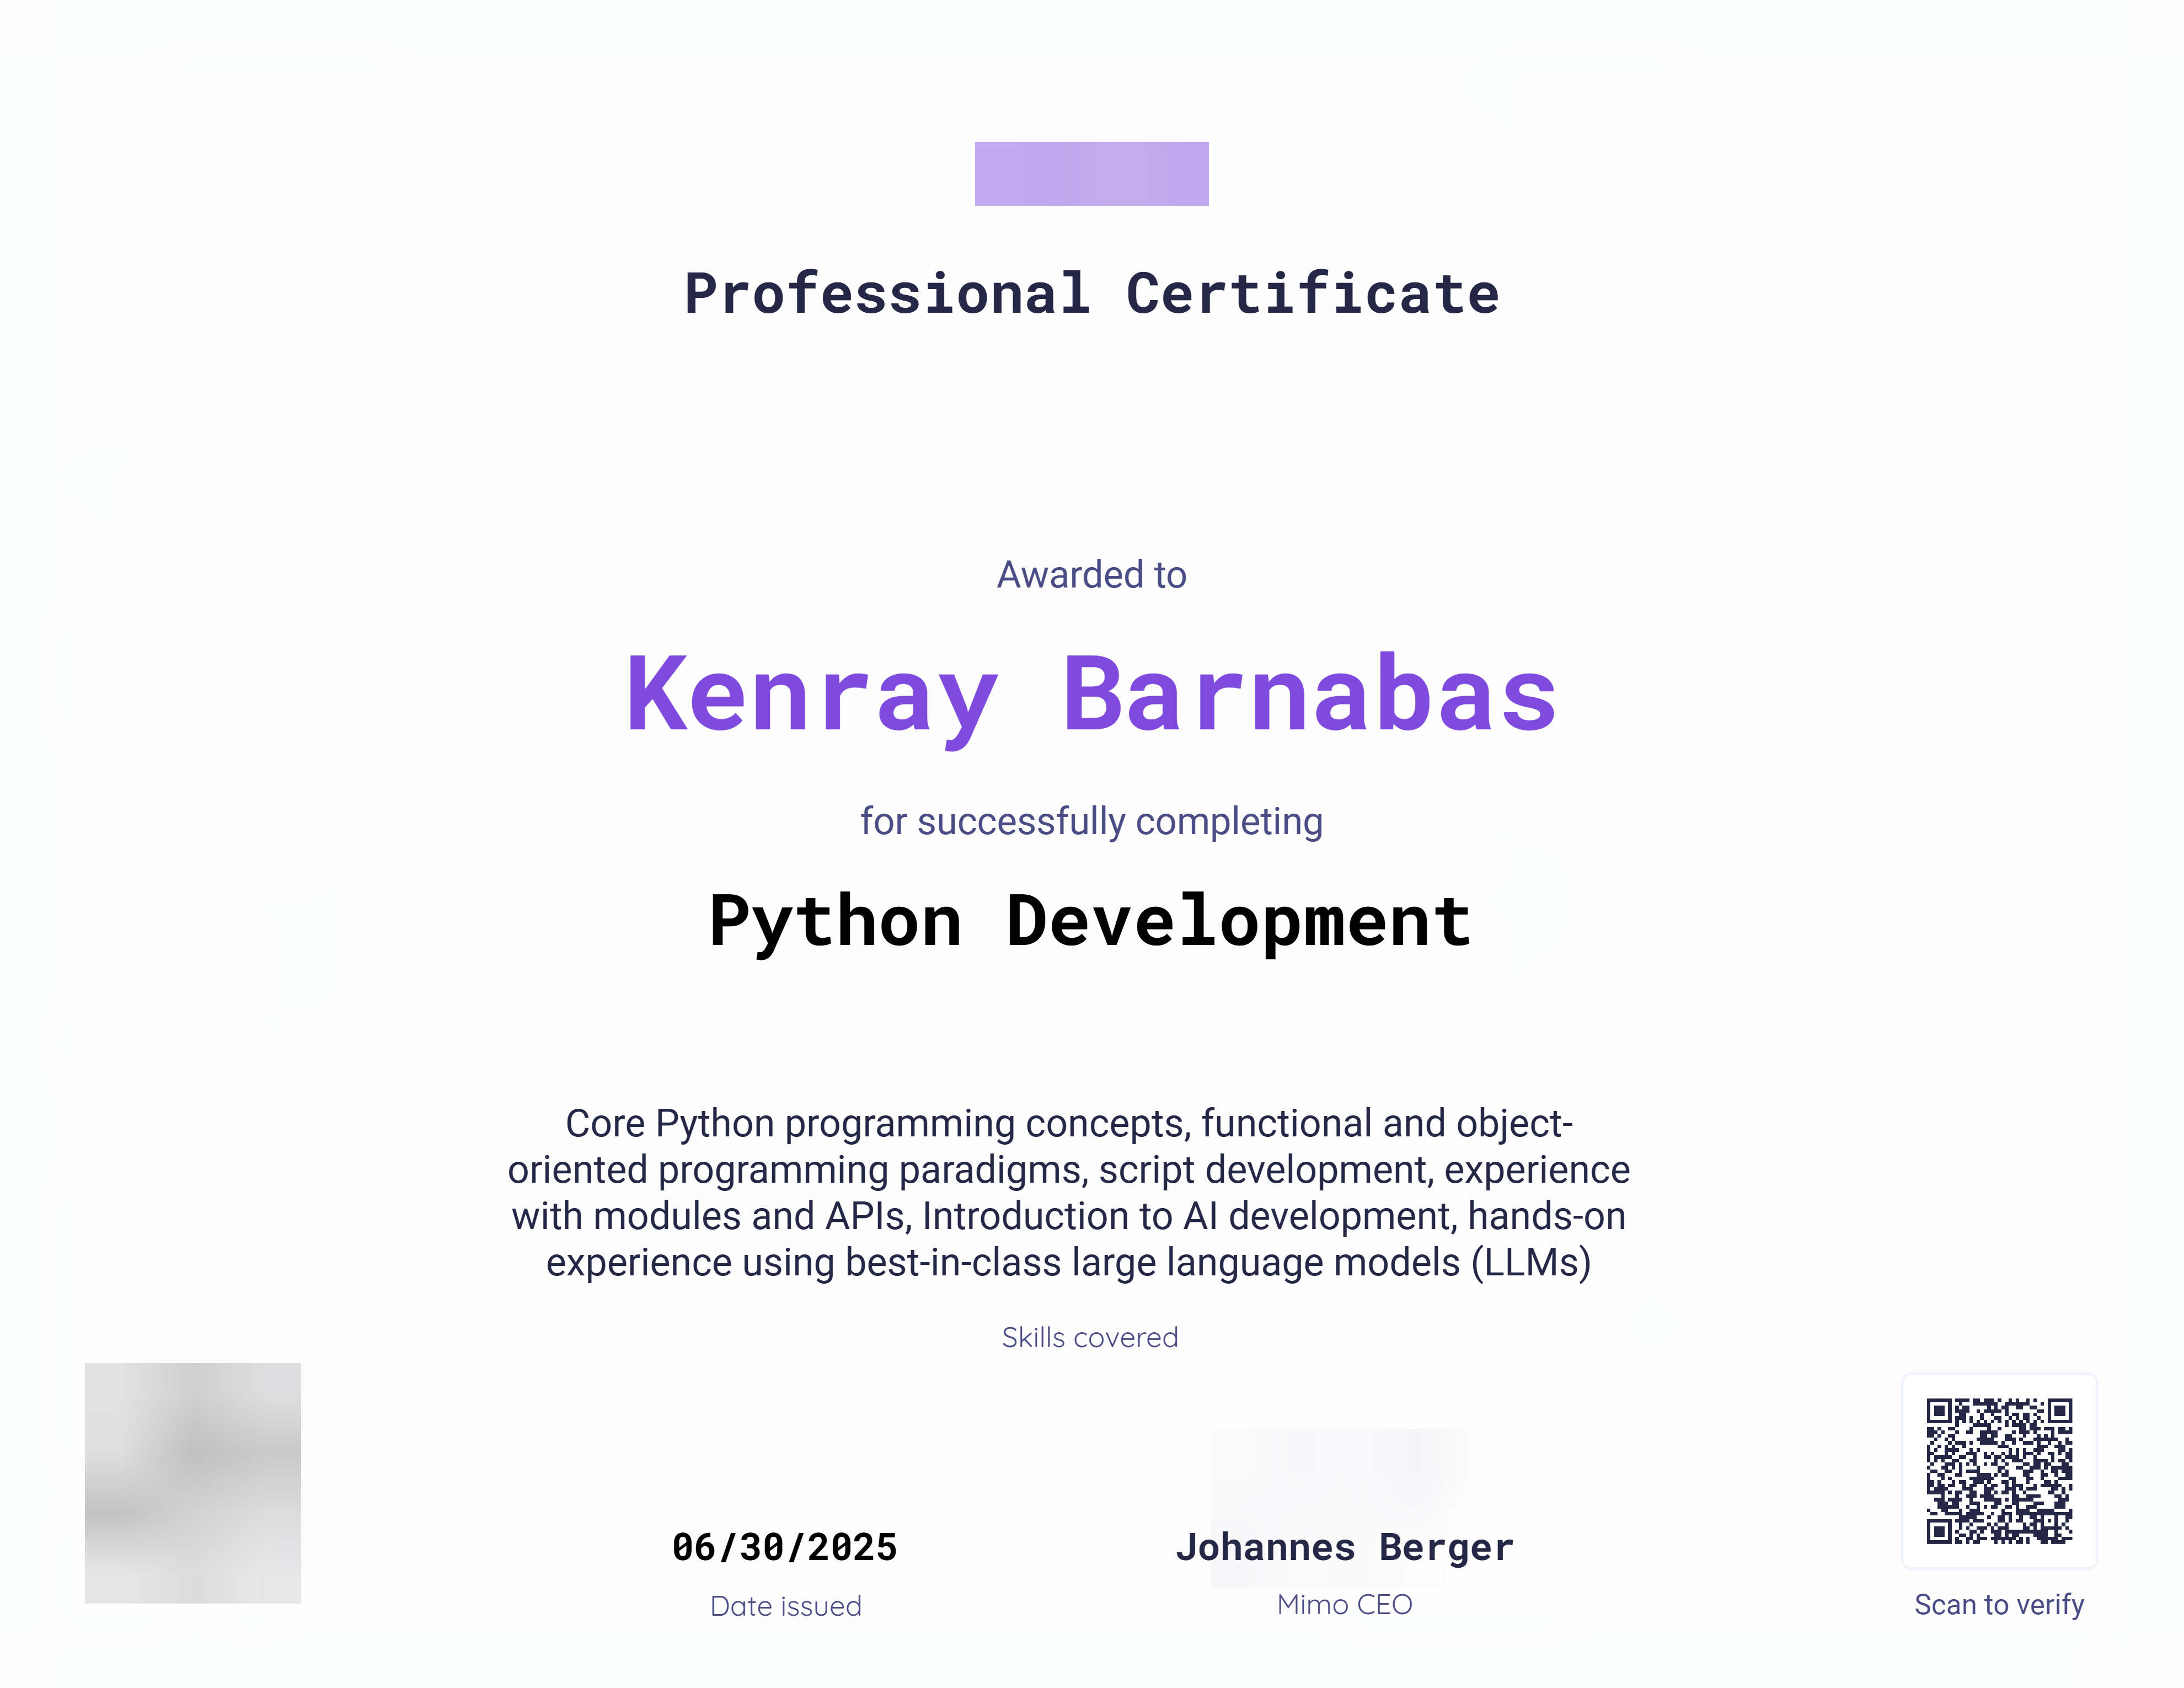Click the issue date 06/30/2025
Viewport: 2184px width, 1688px height.
(785, 1547)
